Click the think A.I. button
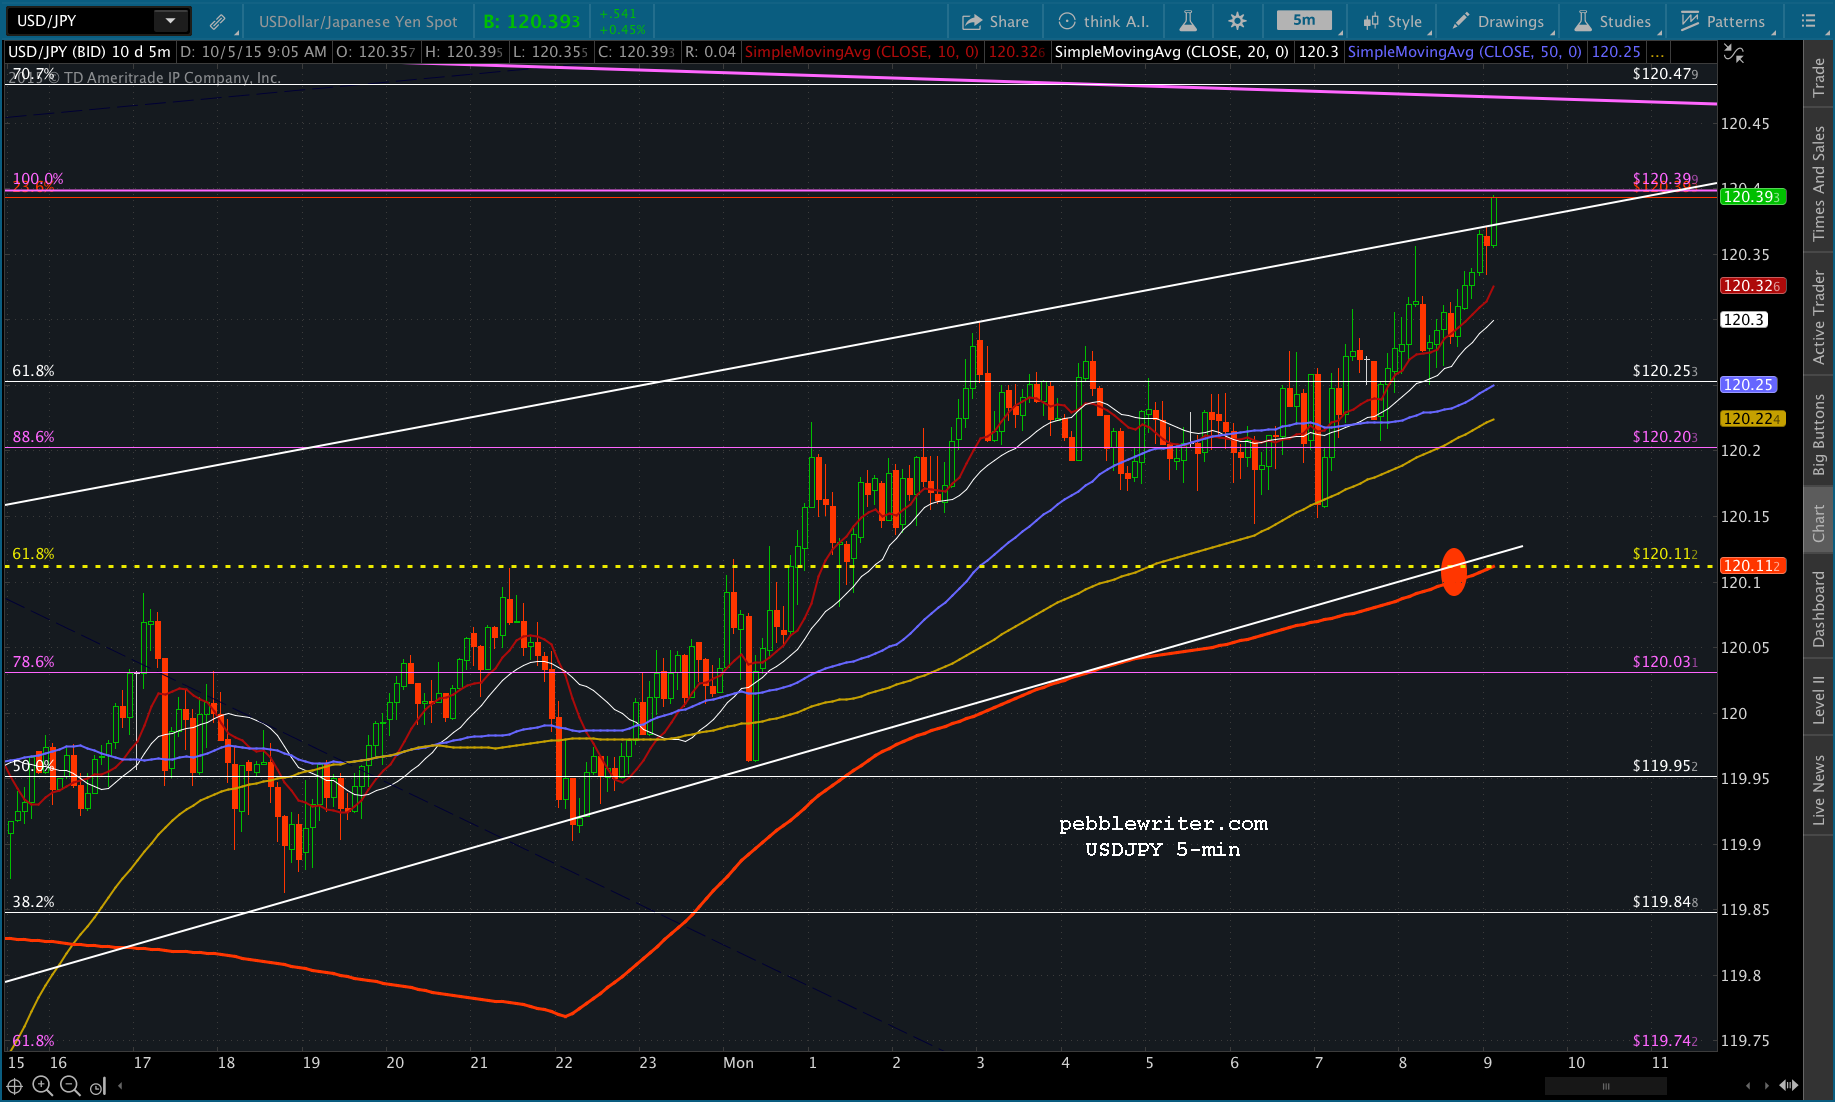The width and height of the screenshot is (1835, 1102). [1104, 21]
